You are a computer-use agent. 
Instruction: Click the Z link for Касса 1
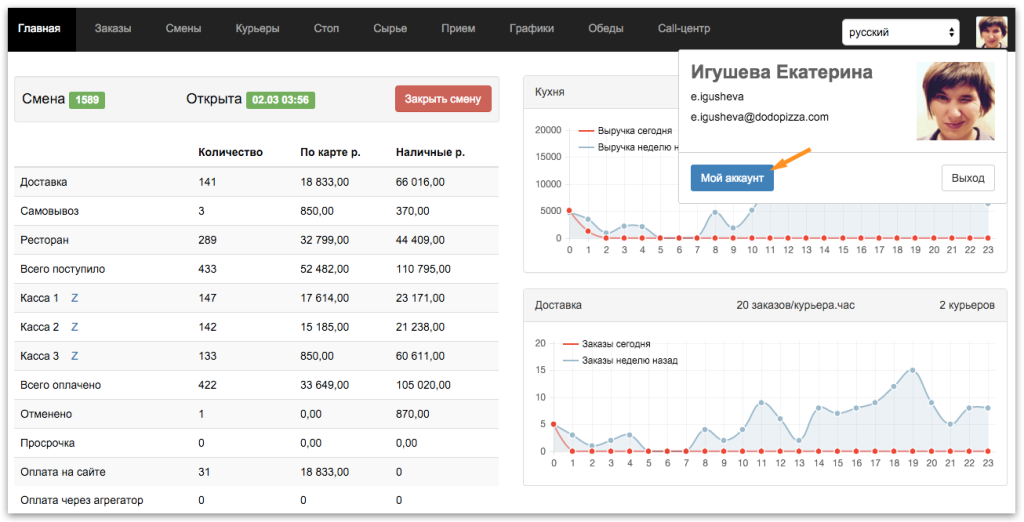[x=74, y=298]
